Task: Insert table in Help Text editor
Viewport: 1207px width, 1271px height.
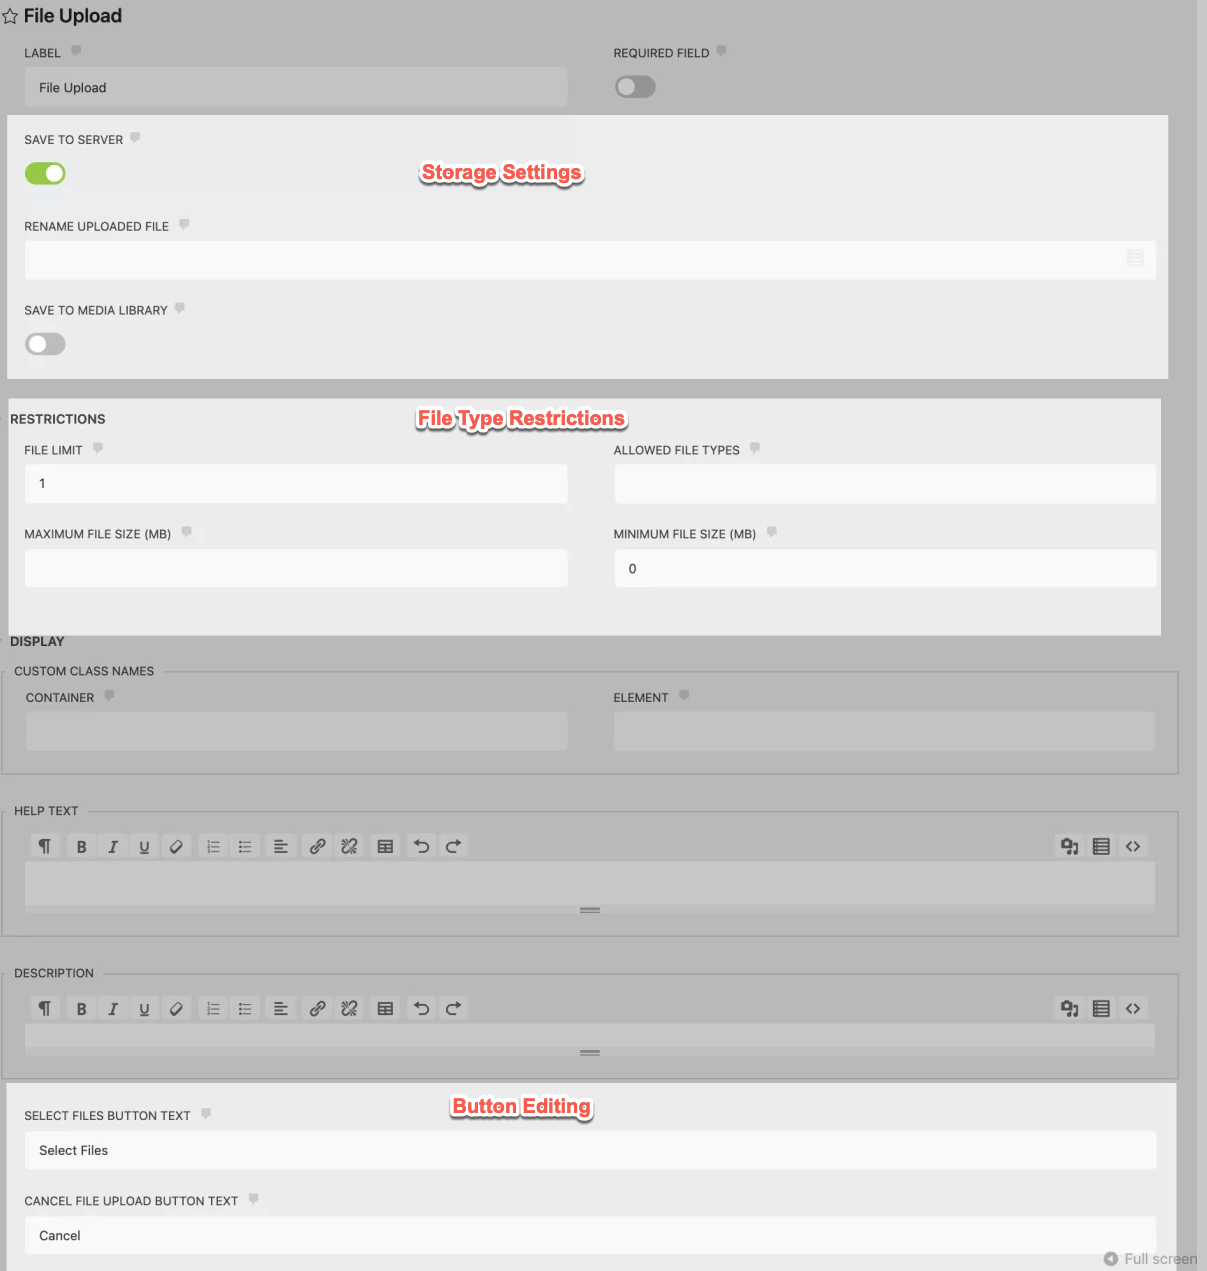Action: (x=385, y=847)
